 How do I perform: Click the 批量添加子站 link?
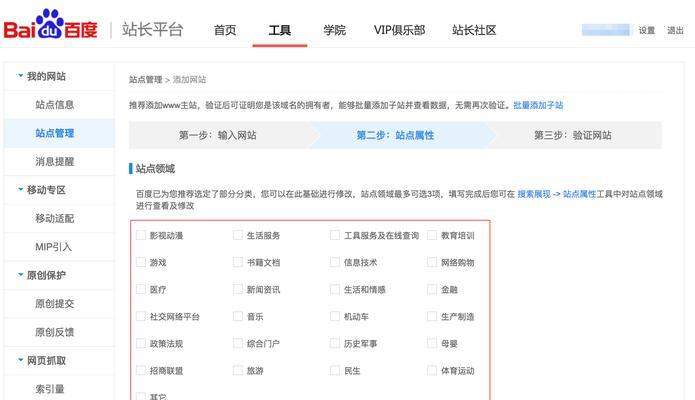(x=538, y=105)
